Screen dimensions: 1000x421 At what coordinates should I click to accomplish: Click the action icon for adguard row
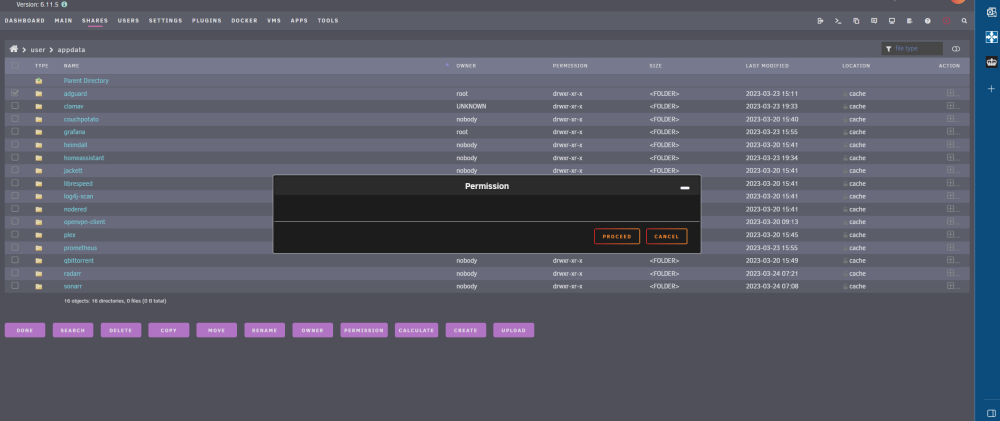coord(953,93)
